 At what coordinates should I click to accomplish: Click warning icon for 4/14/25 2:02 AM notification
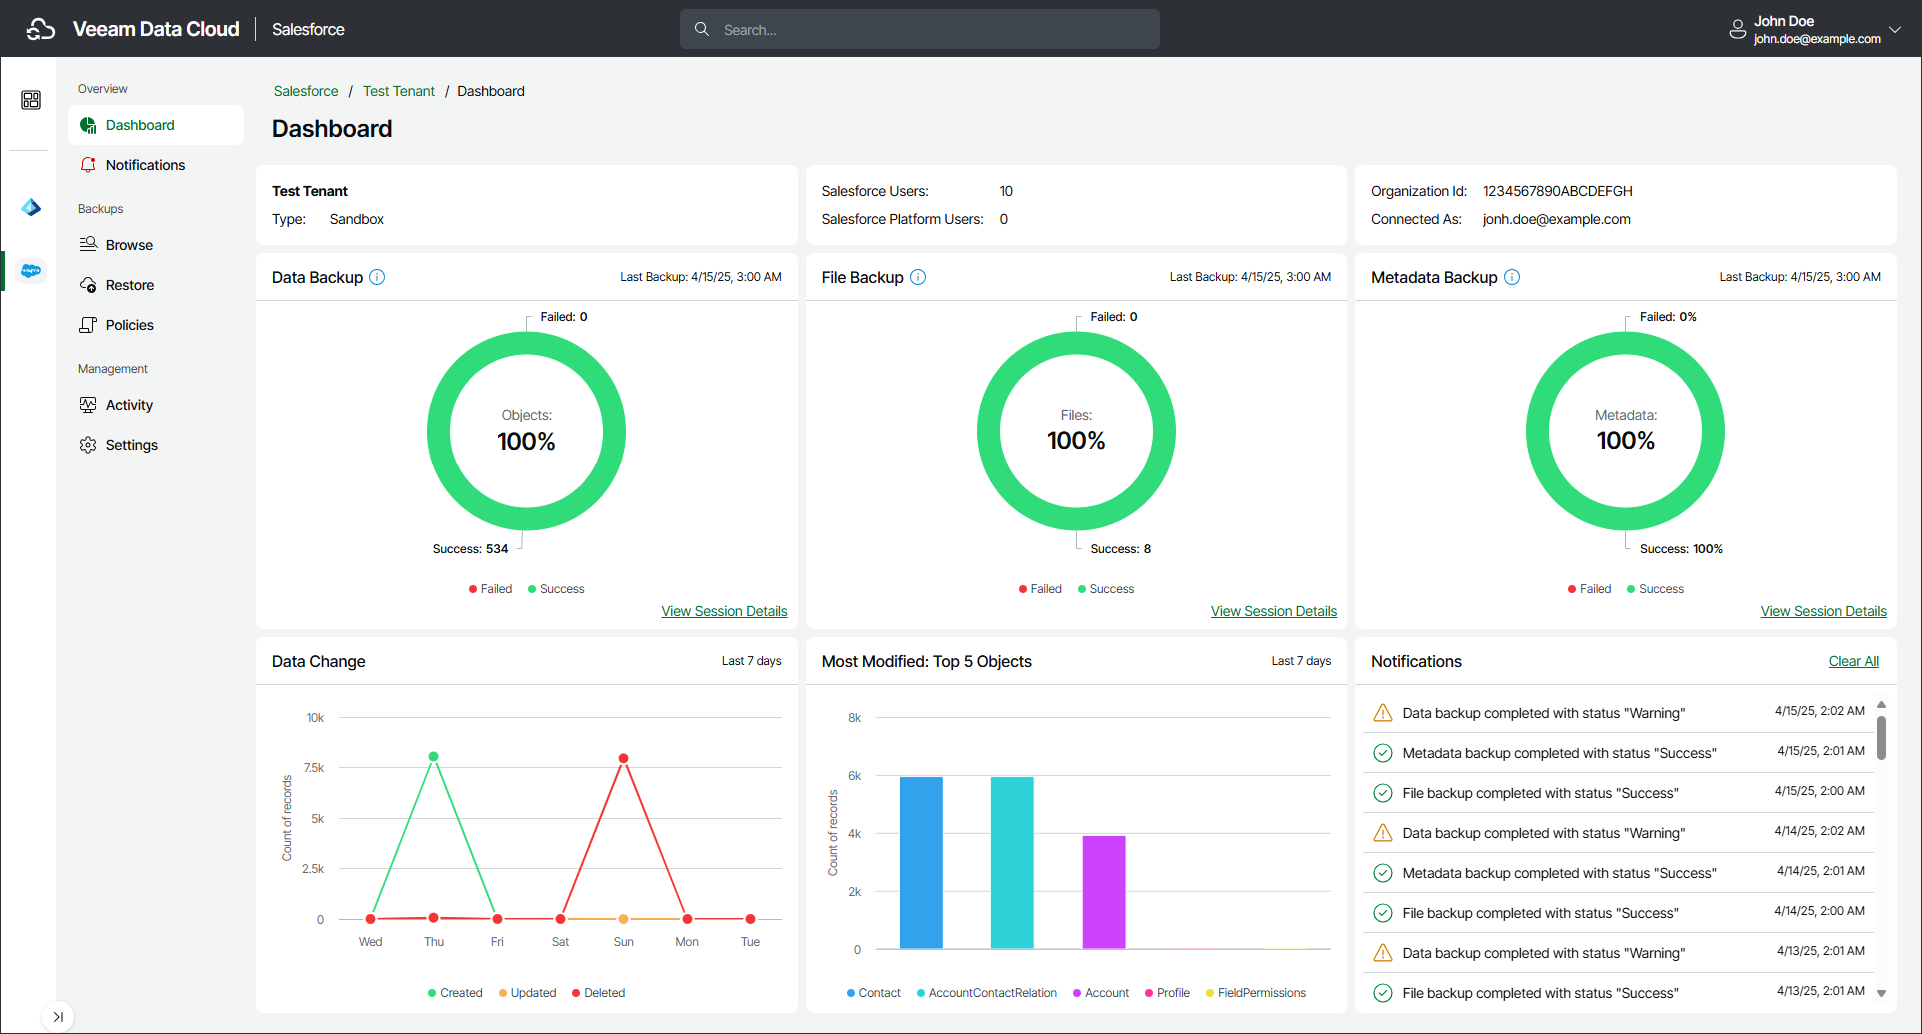coord(1383,833)
